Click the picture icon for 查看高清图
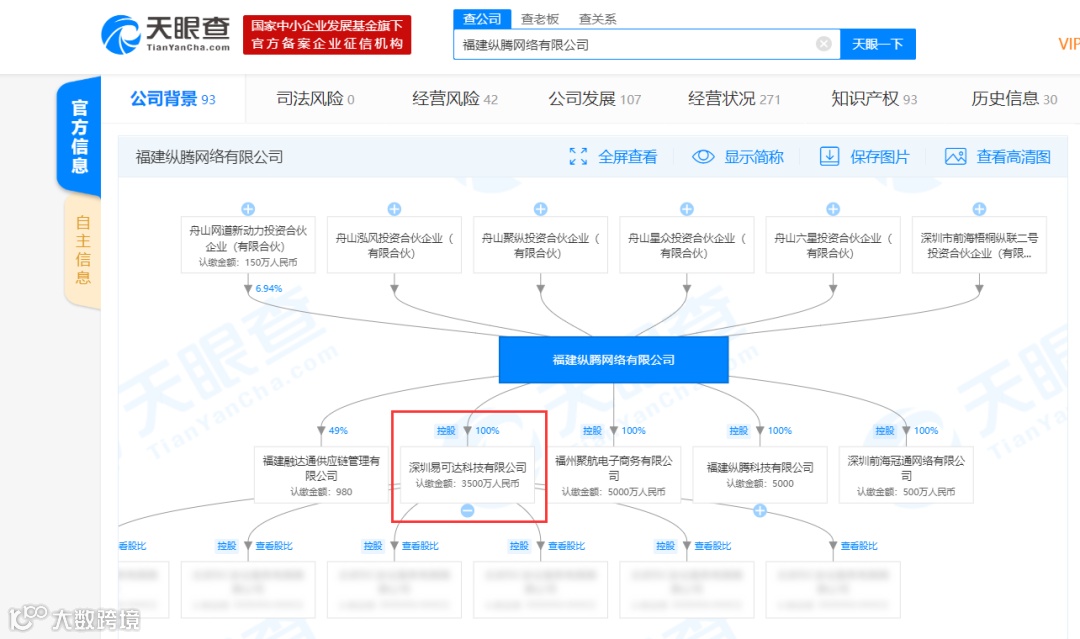Screen dimensions: 1080x639 pyautogui.click(x=955, y=157)
